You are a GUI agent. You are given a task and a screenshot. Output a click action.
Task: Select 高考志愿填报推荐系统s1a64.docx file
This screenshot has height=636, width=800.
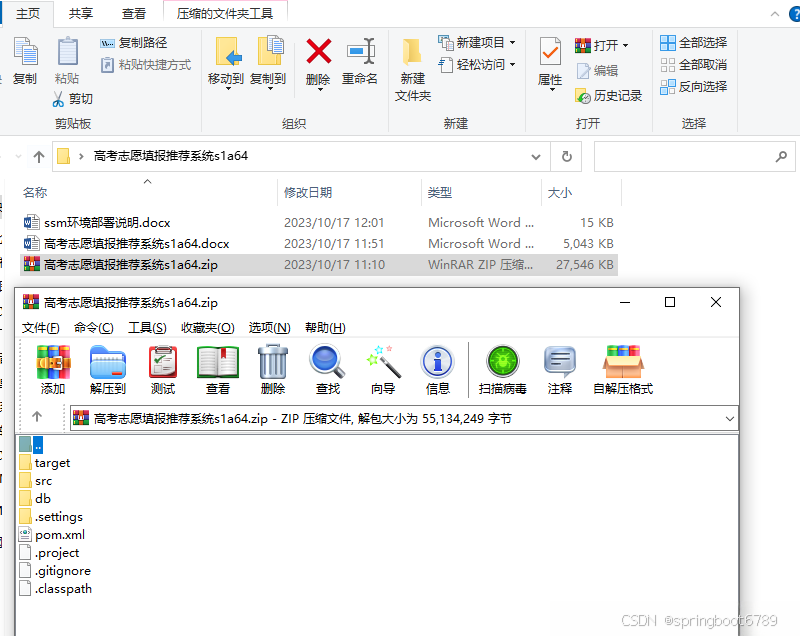point(319,243)
